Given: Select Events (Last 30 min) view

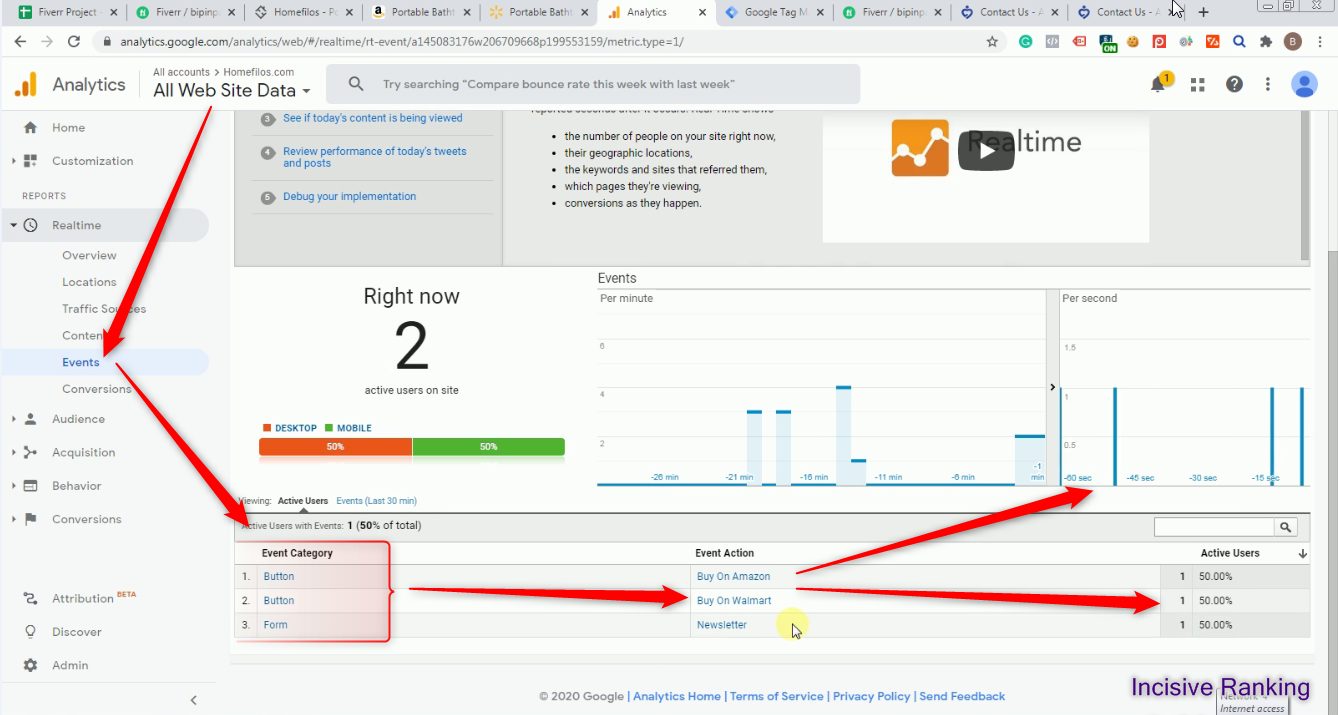Looking at the screenshot, I should coord(376,501).
